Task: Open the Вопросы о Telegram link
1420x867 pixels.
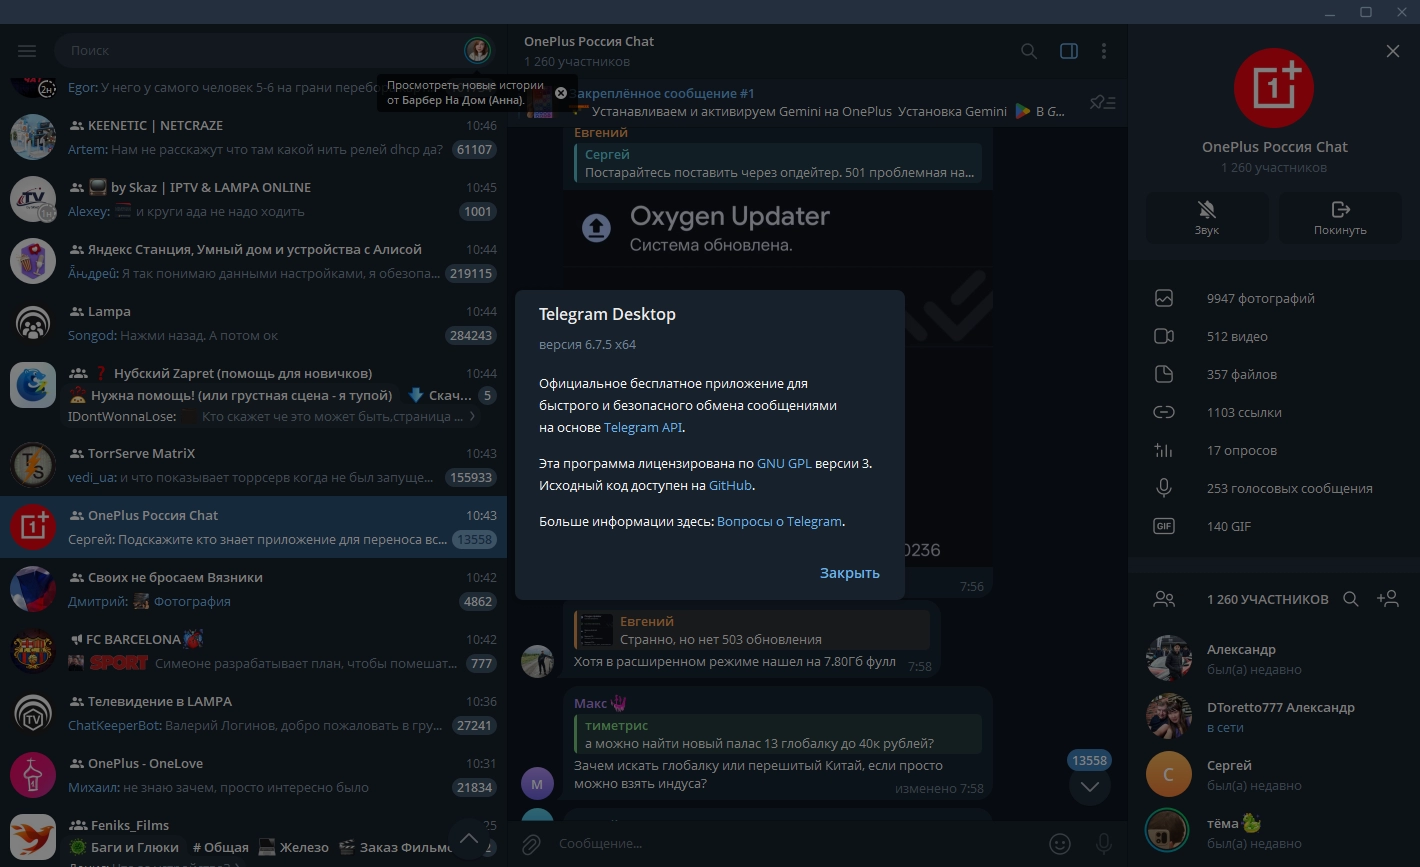Action: point(779,522)
